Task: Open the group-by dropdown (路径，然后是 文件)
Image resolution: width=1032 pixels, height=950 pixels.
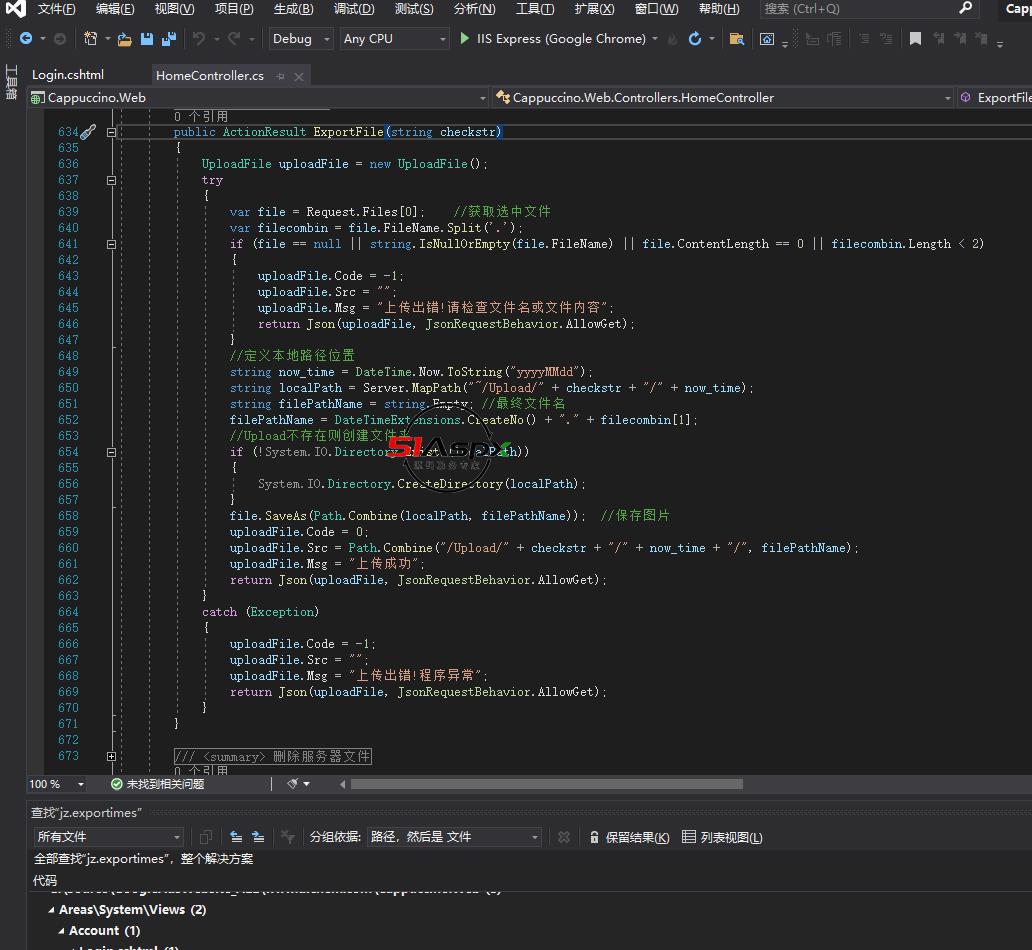Action: tap(454, 837)
